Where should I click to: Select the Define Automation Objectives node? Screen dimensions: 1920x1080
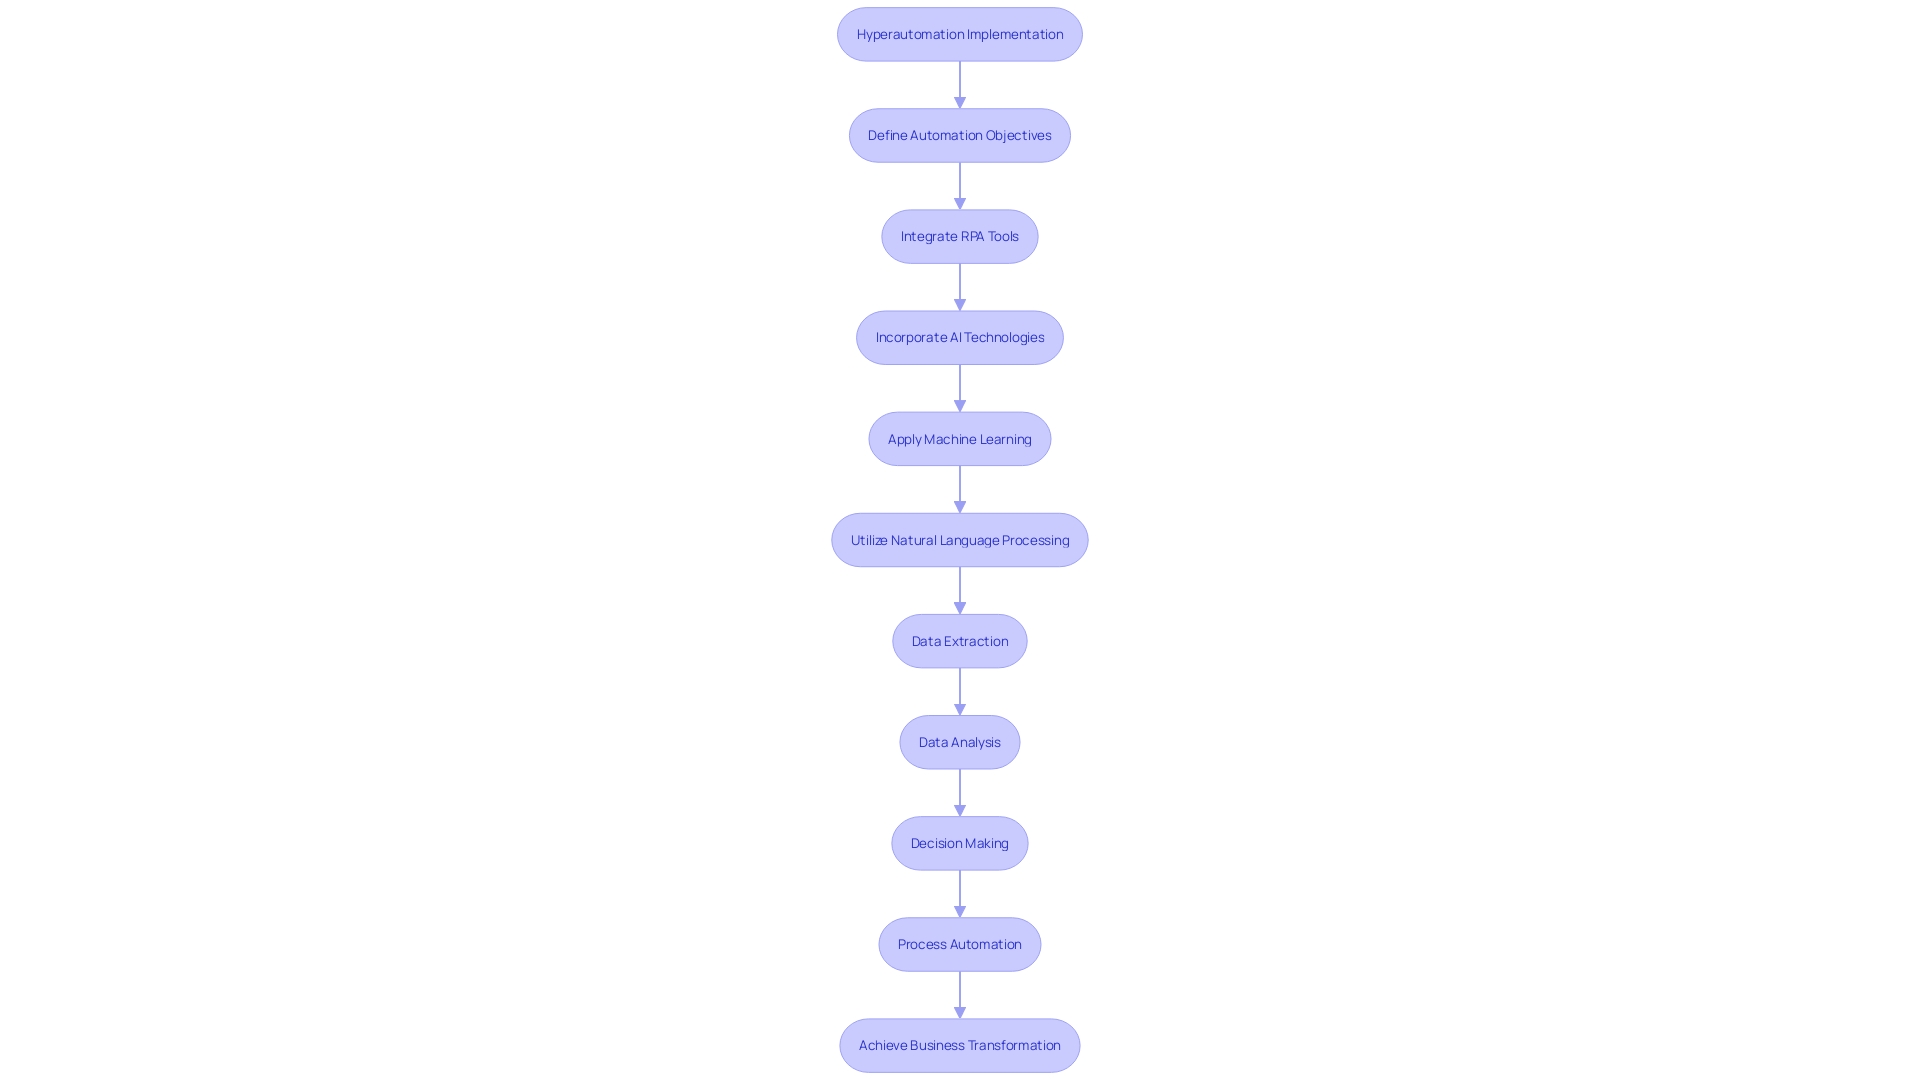[x=960, y=135]
